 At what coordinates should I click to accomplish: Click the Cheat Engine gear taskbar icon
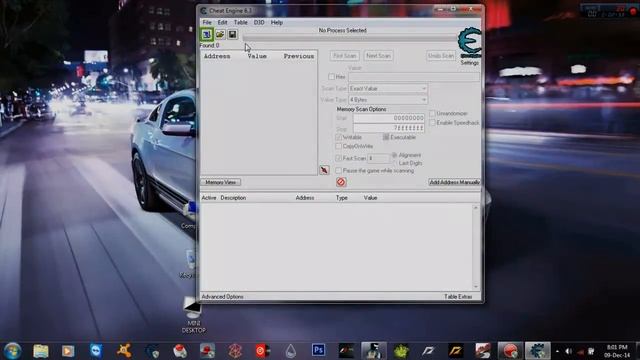[x=537, y=351]
